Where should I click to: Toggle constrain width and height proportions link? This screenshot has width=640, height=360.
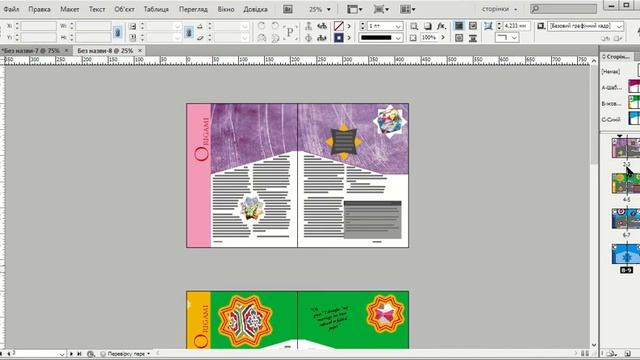click(118, 32)
